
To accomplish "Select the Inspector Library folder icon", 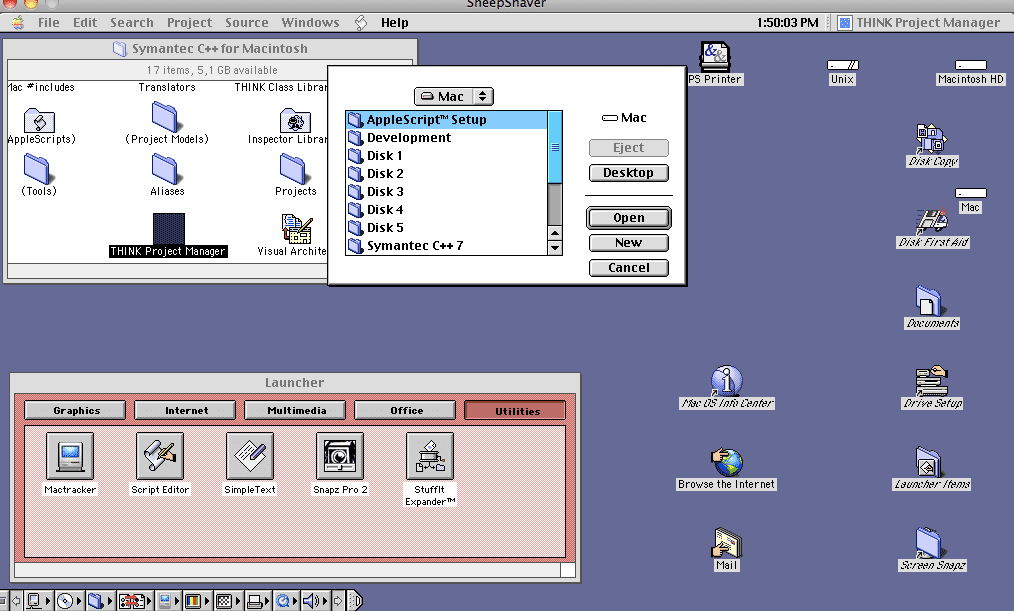I will point(296,120).
